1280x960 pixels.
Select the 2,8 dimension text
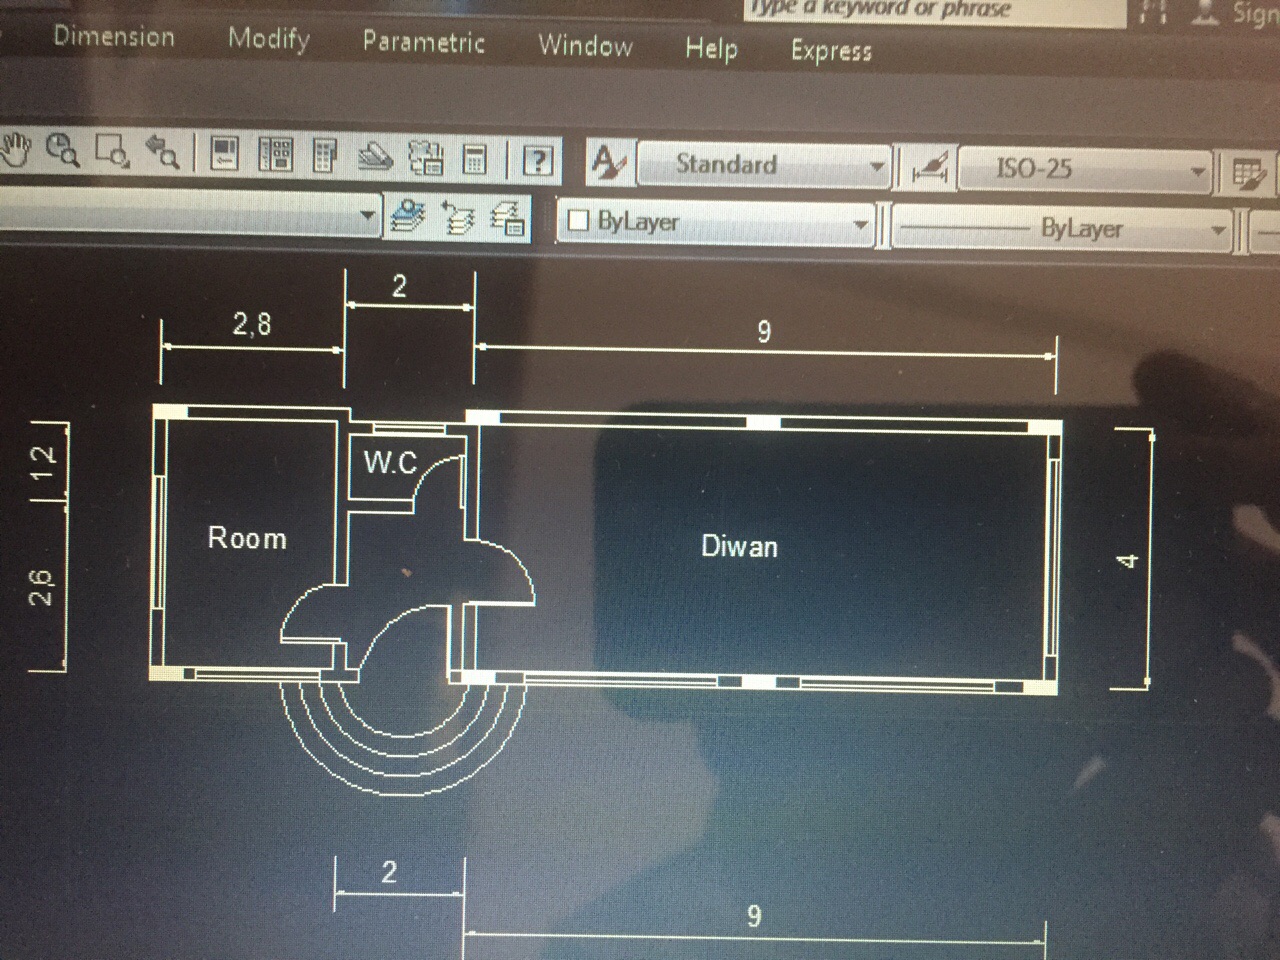[x=252, y=323]
